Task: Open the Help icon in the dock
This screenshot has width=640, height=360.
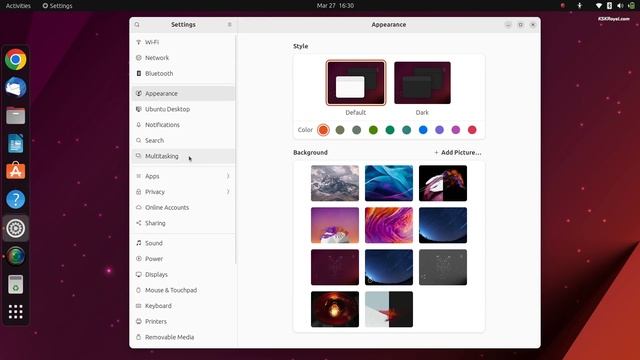Action: tap(16, 200)
